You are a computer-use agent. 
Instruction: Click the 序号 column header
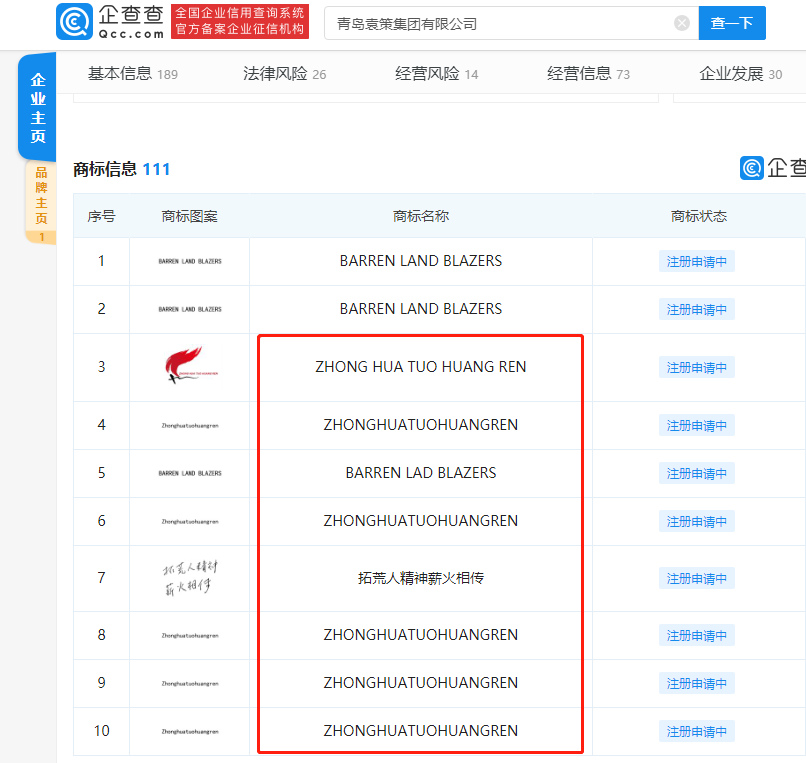tap(101, 216)
